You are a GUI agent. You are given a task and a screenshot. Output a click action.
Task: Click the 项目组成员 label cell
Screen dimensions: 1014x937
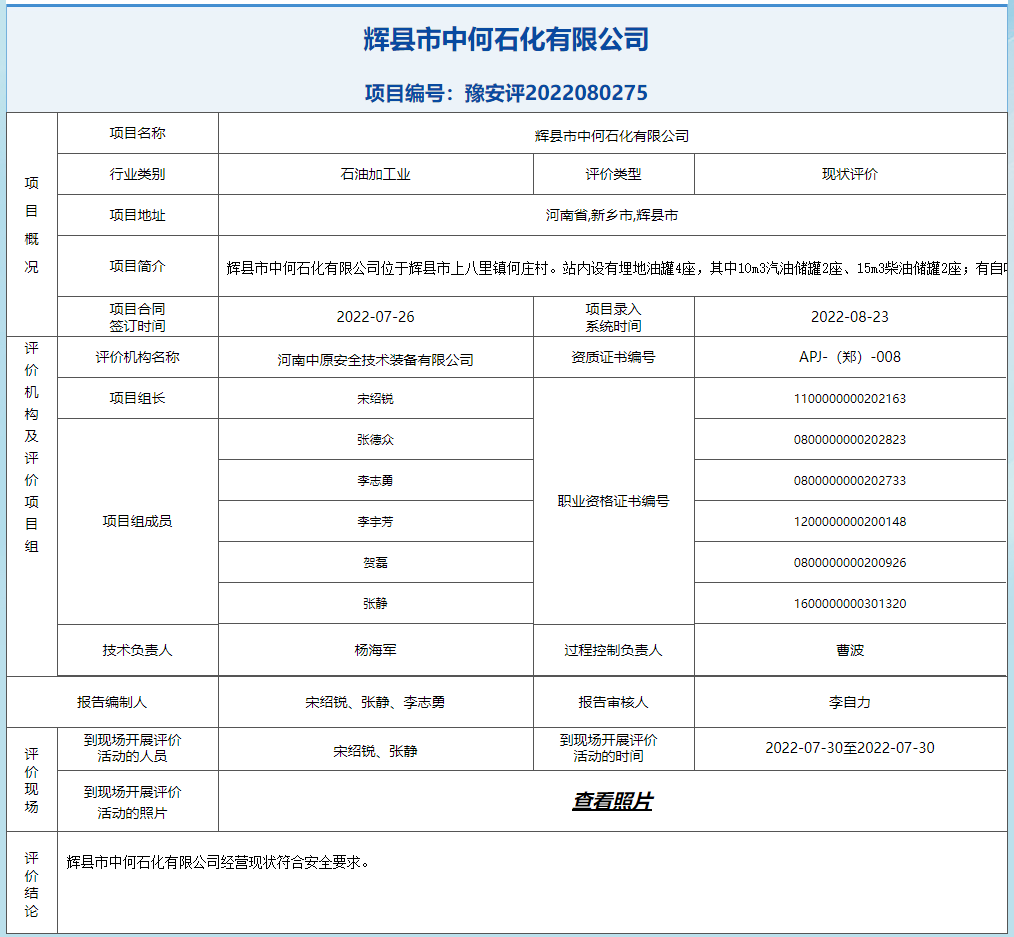coord(138,521)
